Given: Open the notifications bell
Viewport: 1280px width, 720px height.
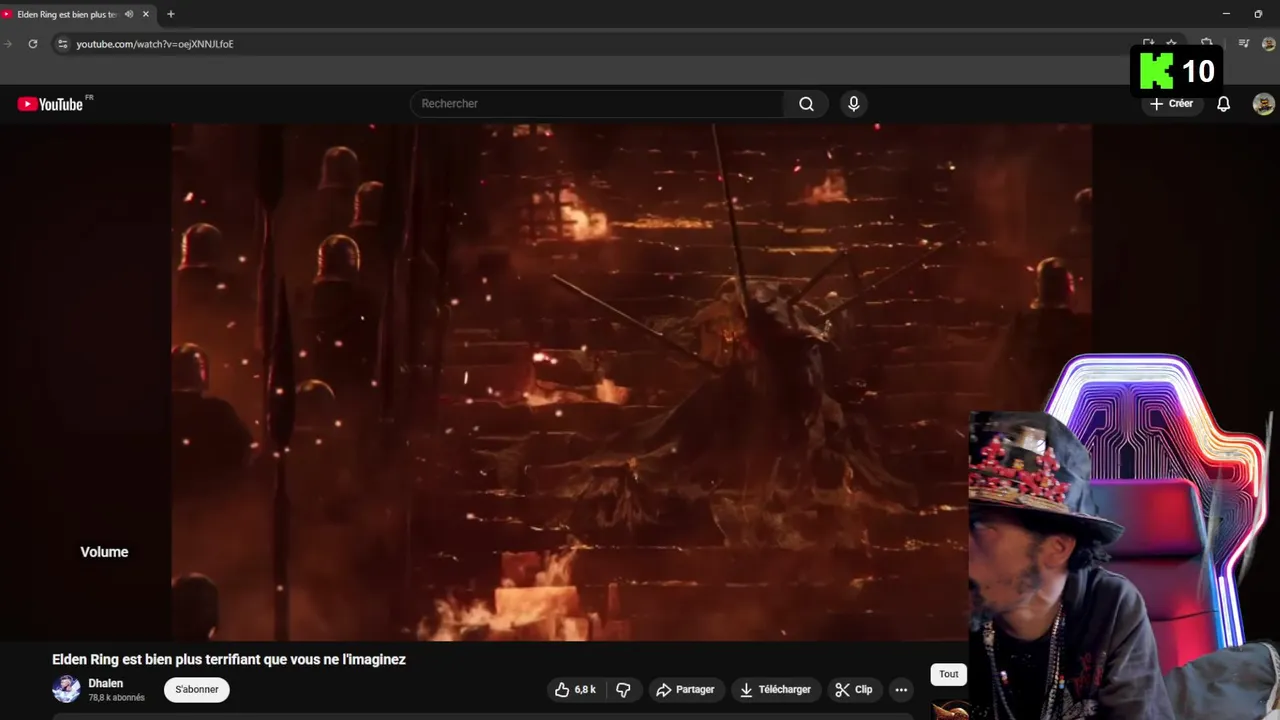Looking at the screenshot, I should coord(1223,104).
